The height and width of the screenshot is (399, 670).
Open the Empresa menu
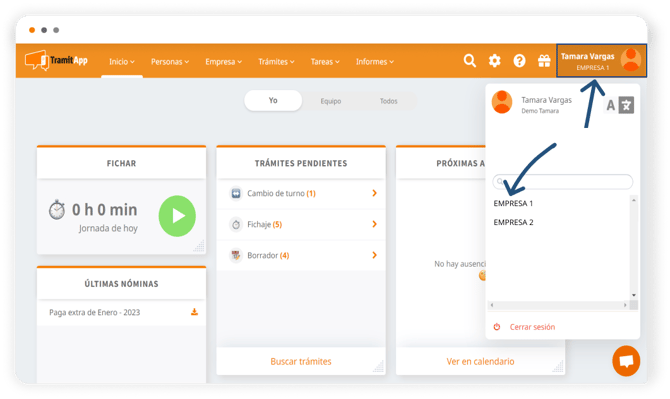223,62
